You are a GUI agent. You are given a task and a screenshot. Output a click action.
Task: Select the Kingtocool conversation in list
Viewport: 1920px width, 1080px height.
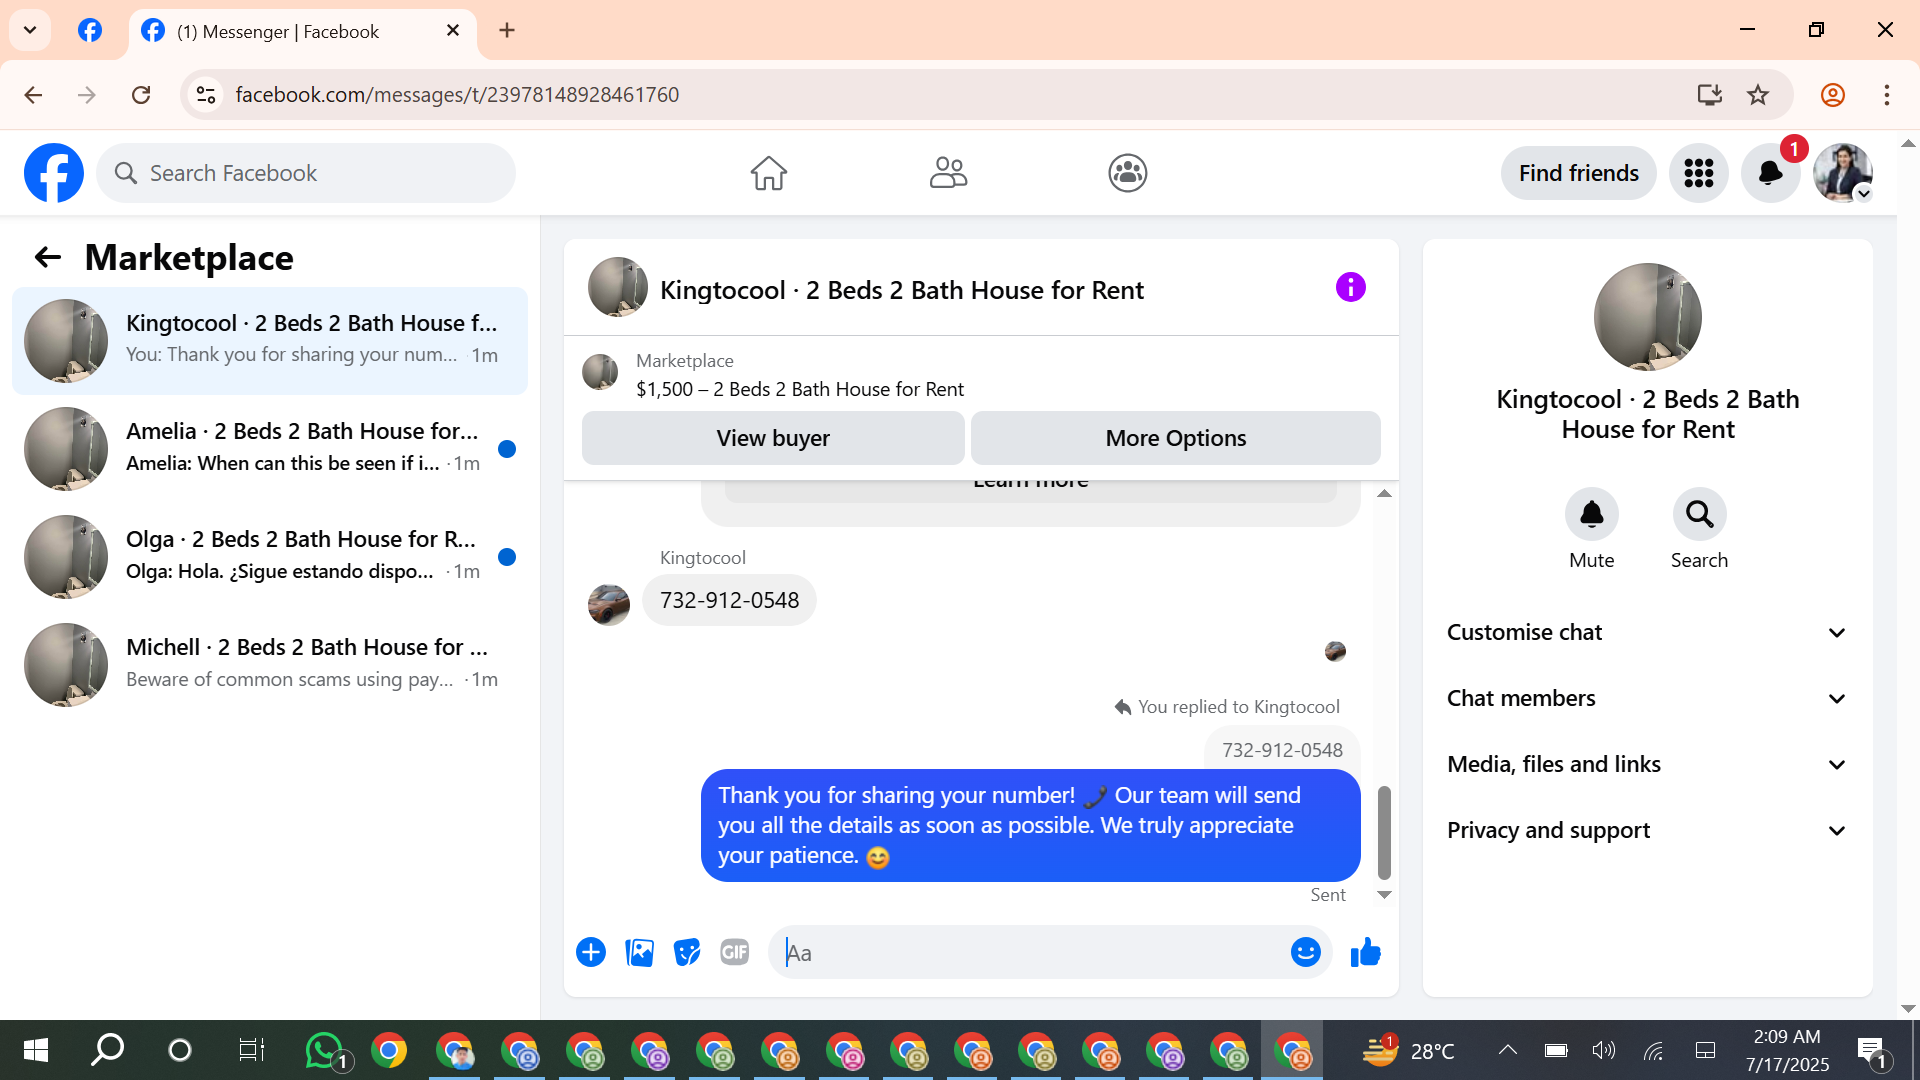(x=270, y=340)
